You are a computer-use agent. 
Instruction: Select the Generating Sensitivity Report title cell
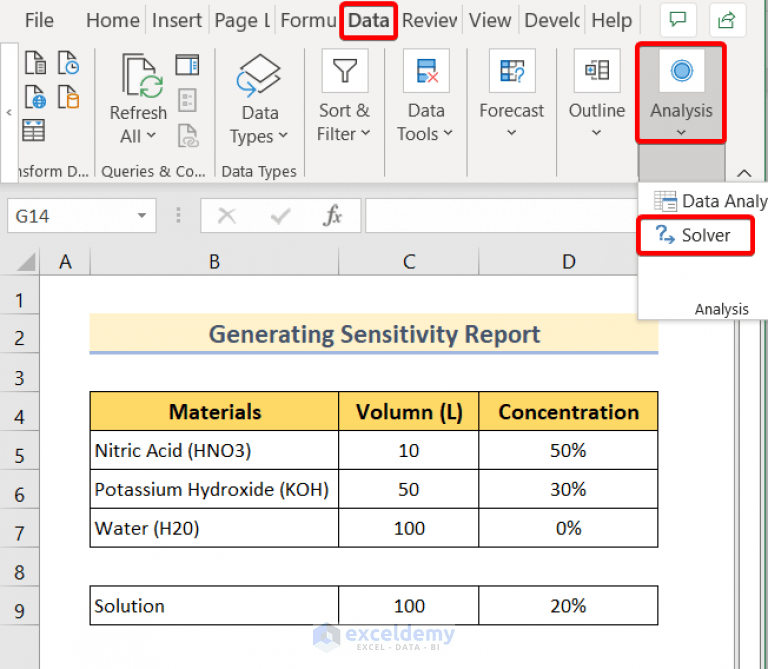click(374, 334)
